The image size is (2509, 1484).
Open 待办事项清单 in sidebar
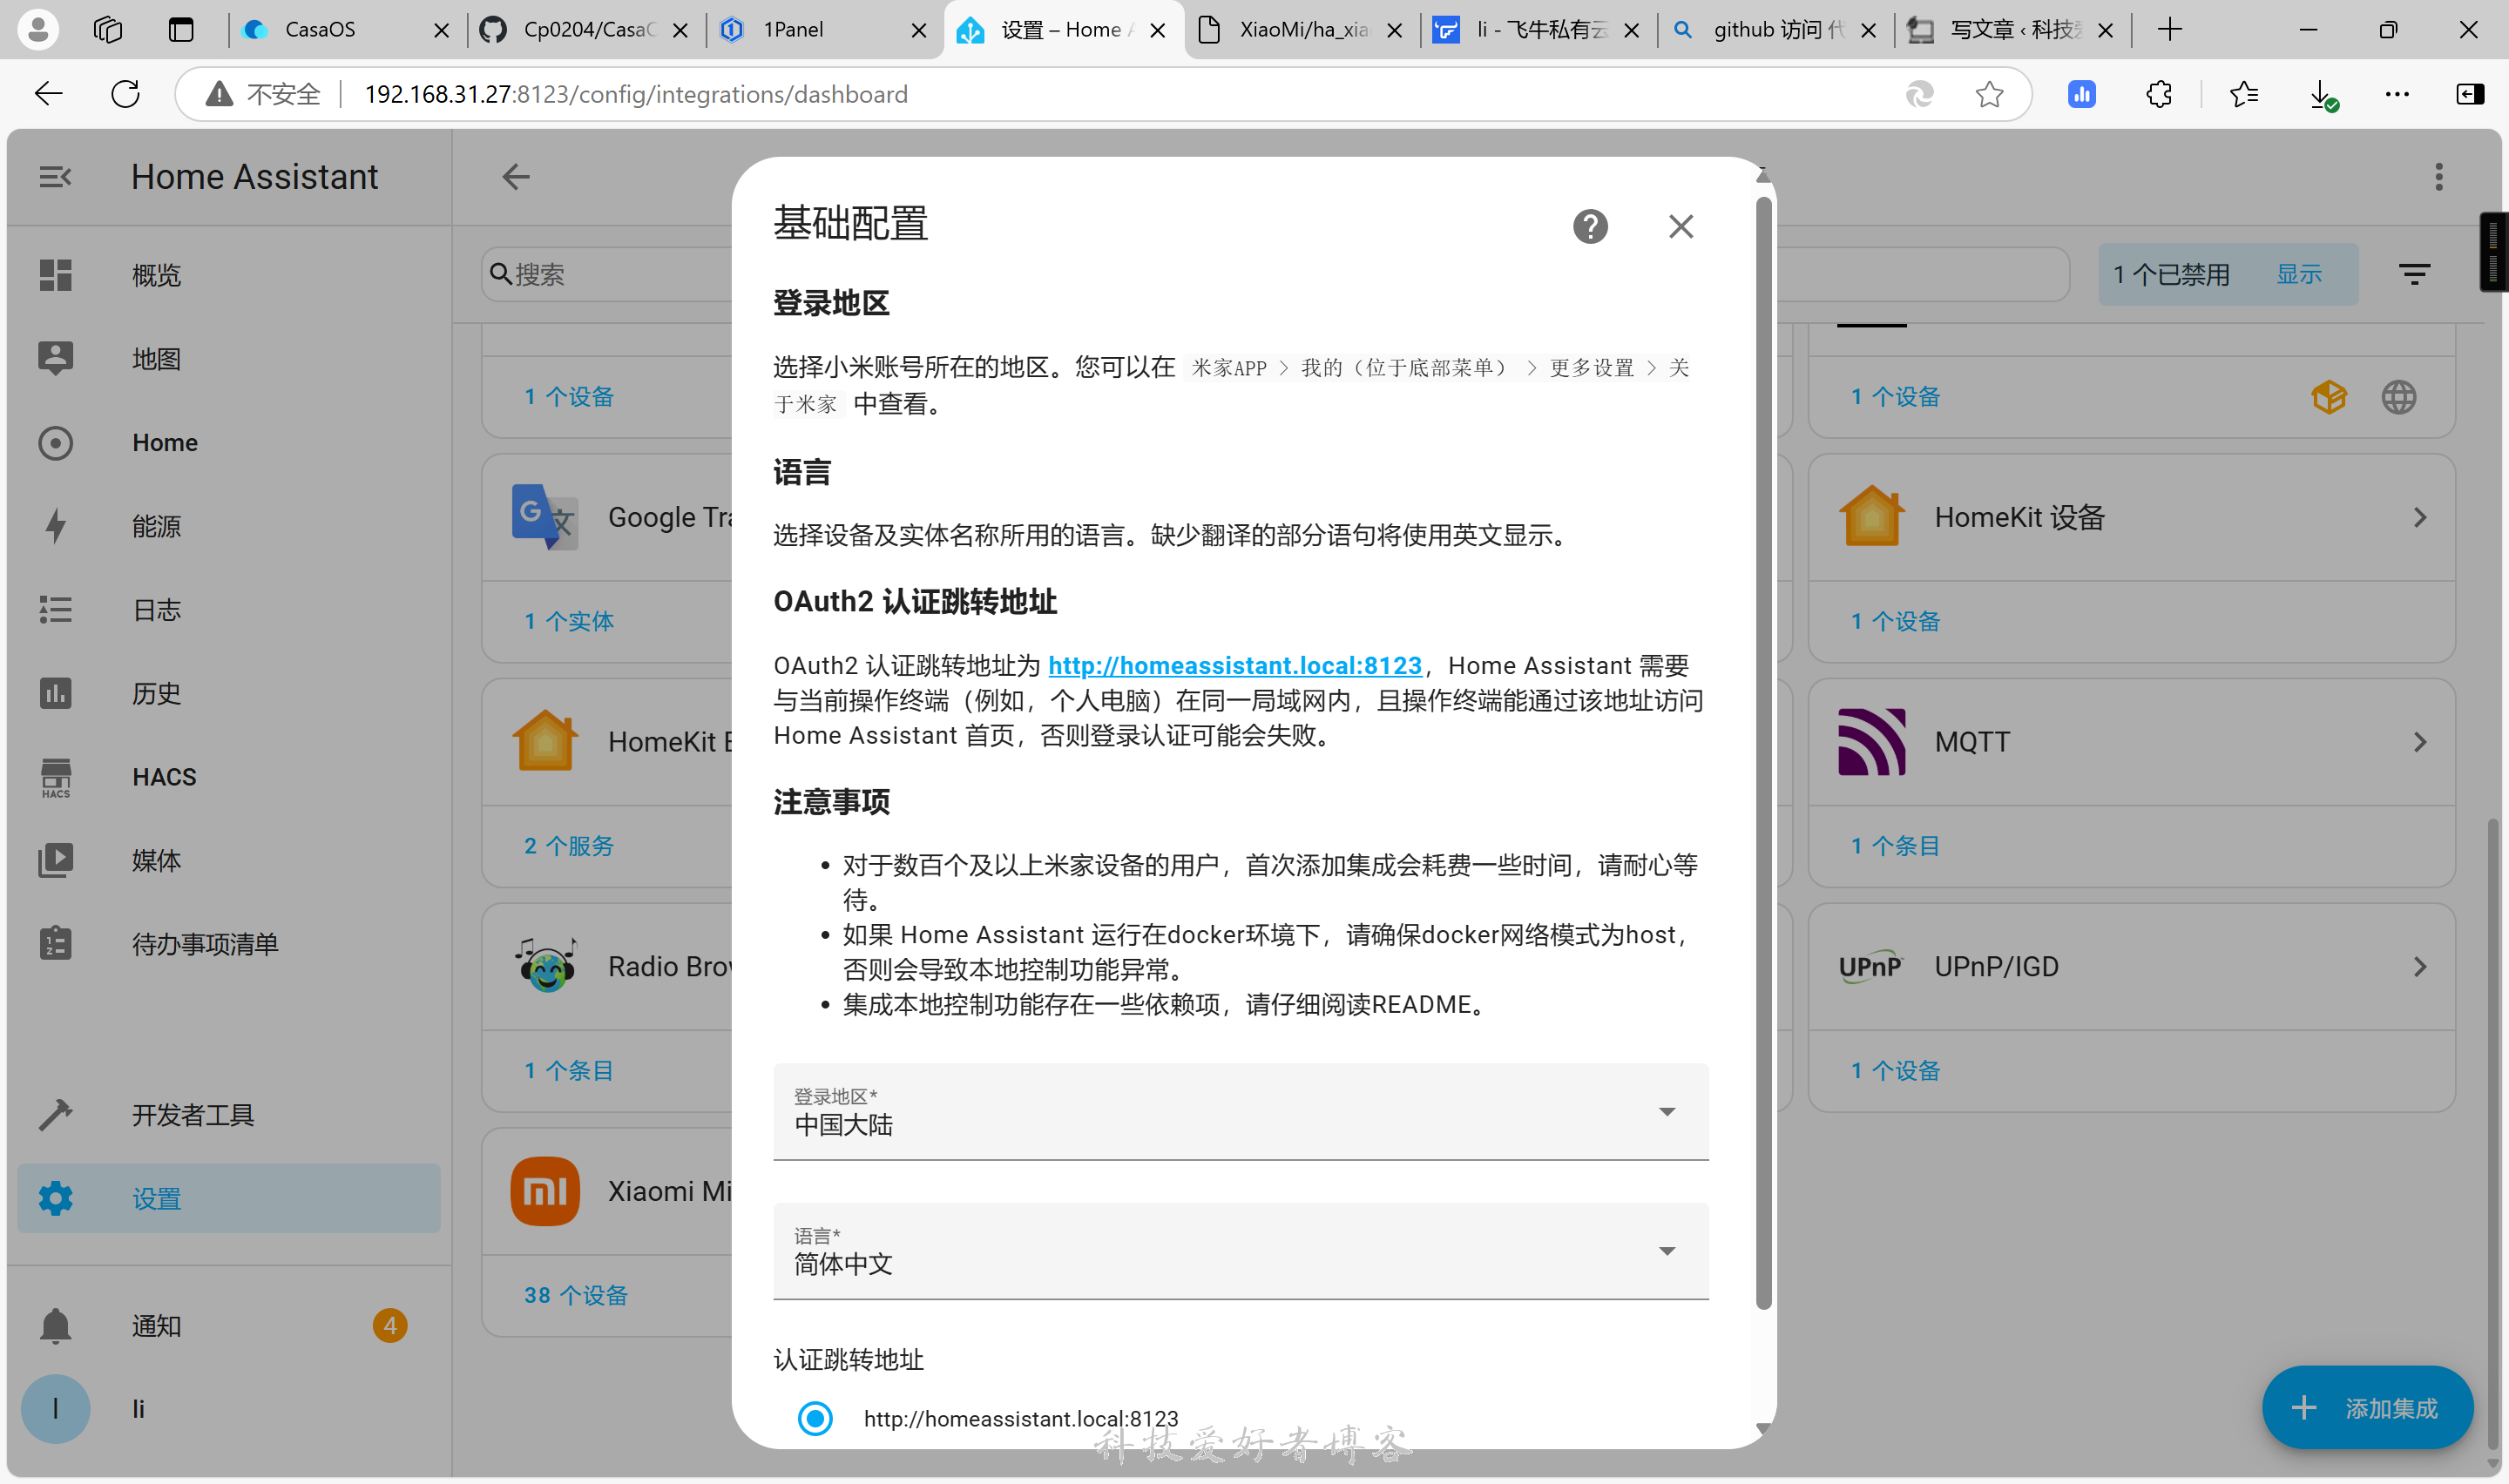coord(229,944)
